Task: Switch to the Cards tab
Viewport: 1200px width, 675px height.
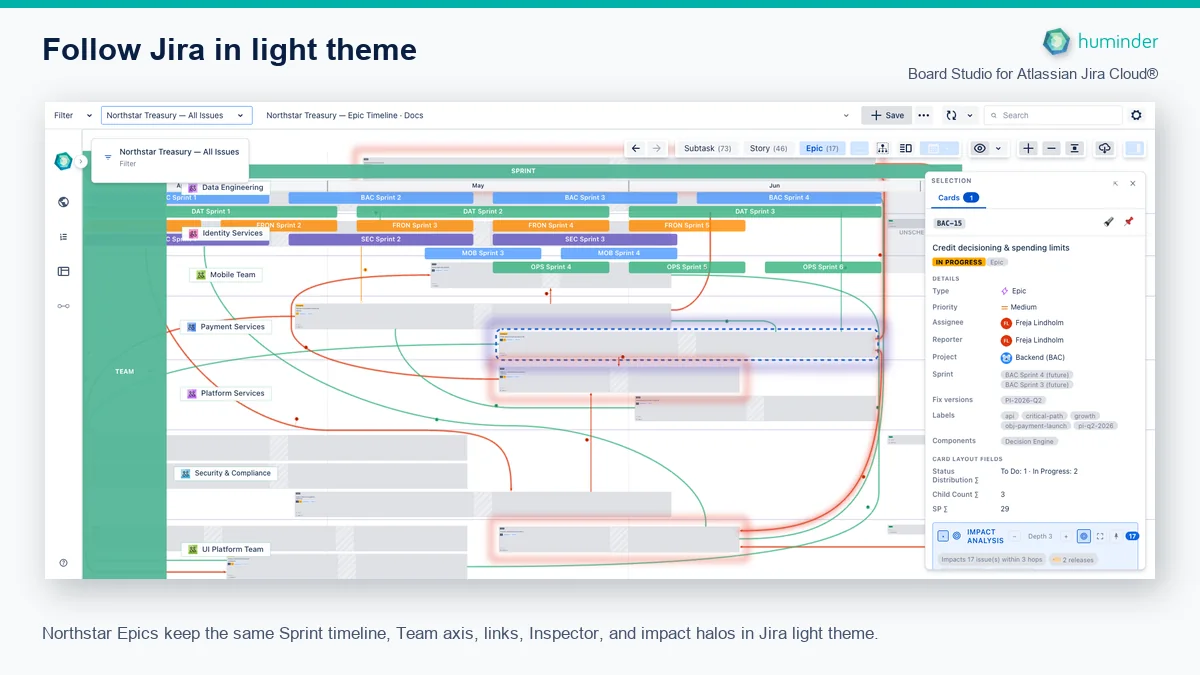Action: pyautogui.click(x=957, y=198)
